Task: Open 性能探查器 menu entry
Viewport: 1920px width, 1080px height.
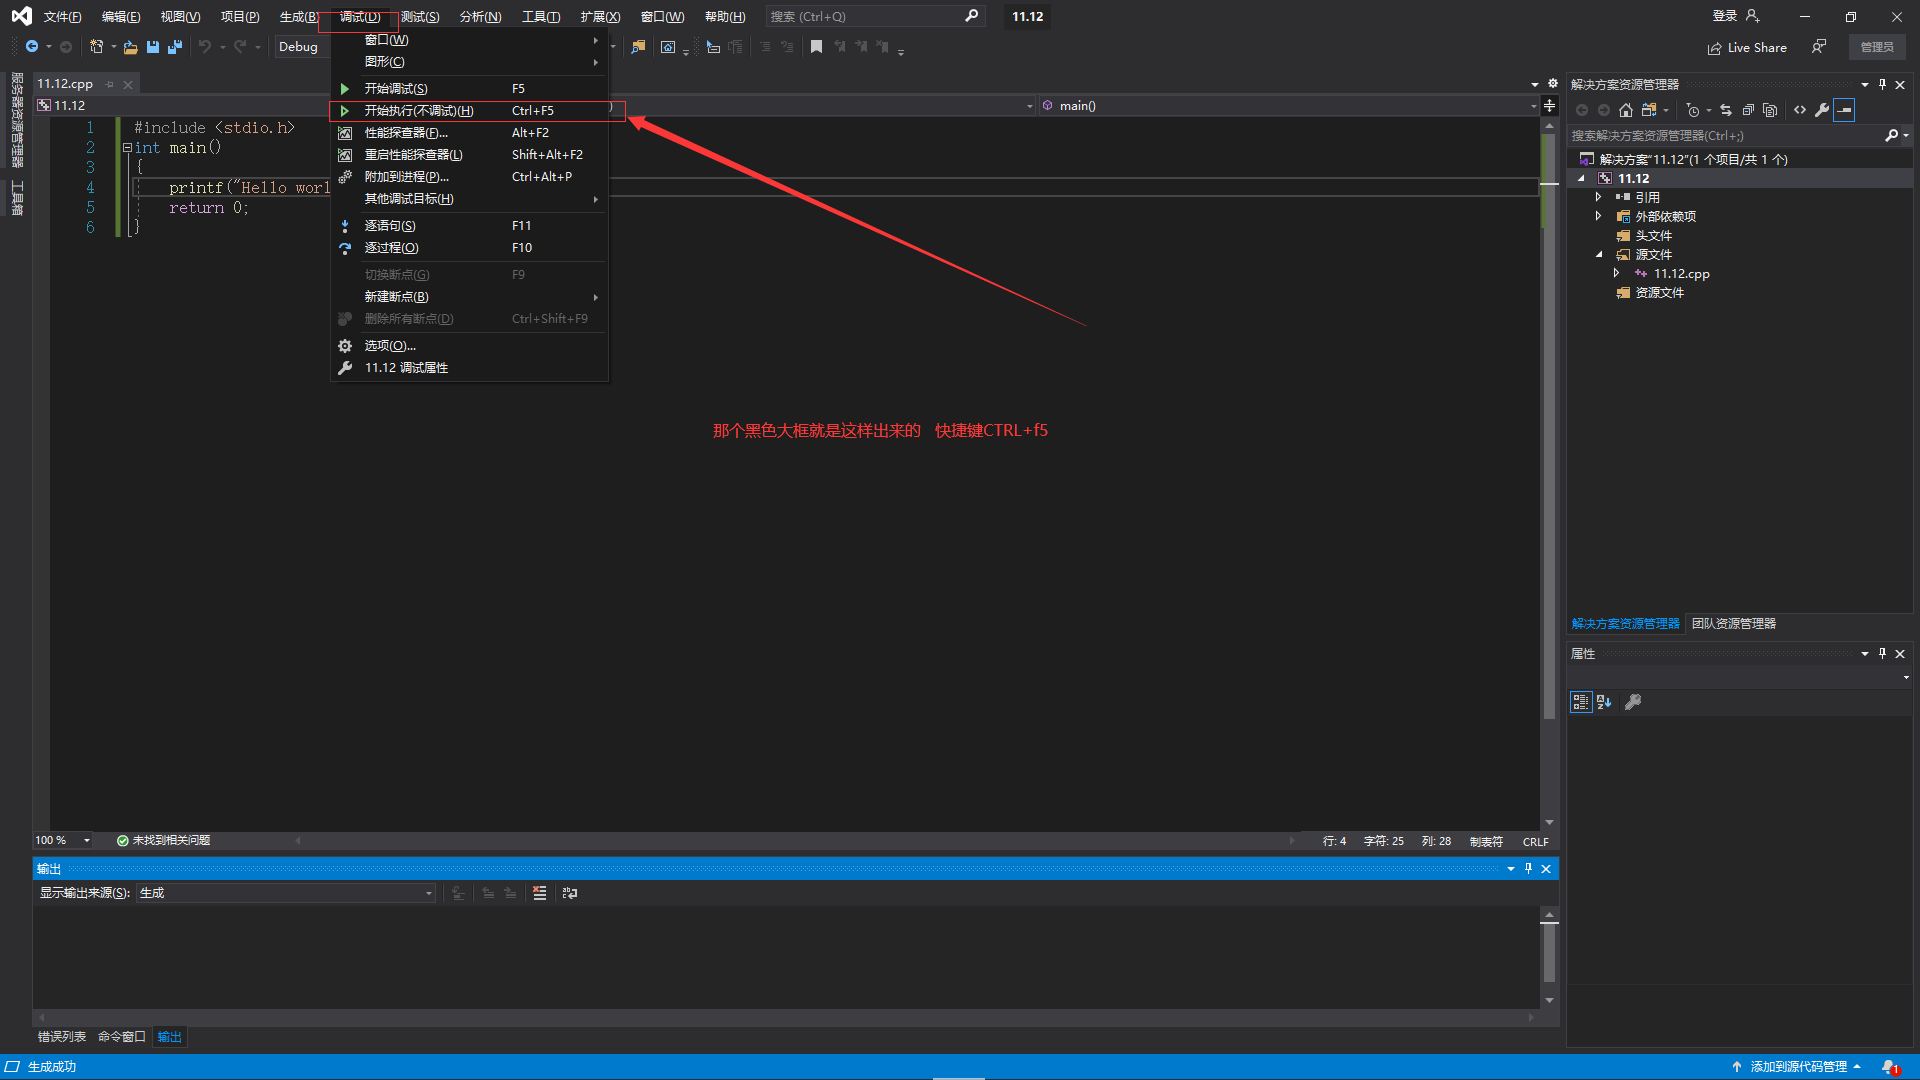Action: tap(468, 133)
